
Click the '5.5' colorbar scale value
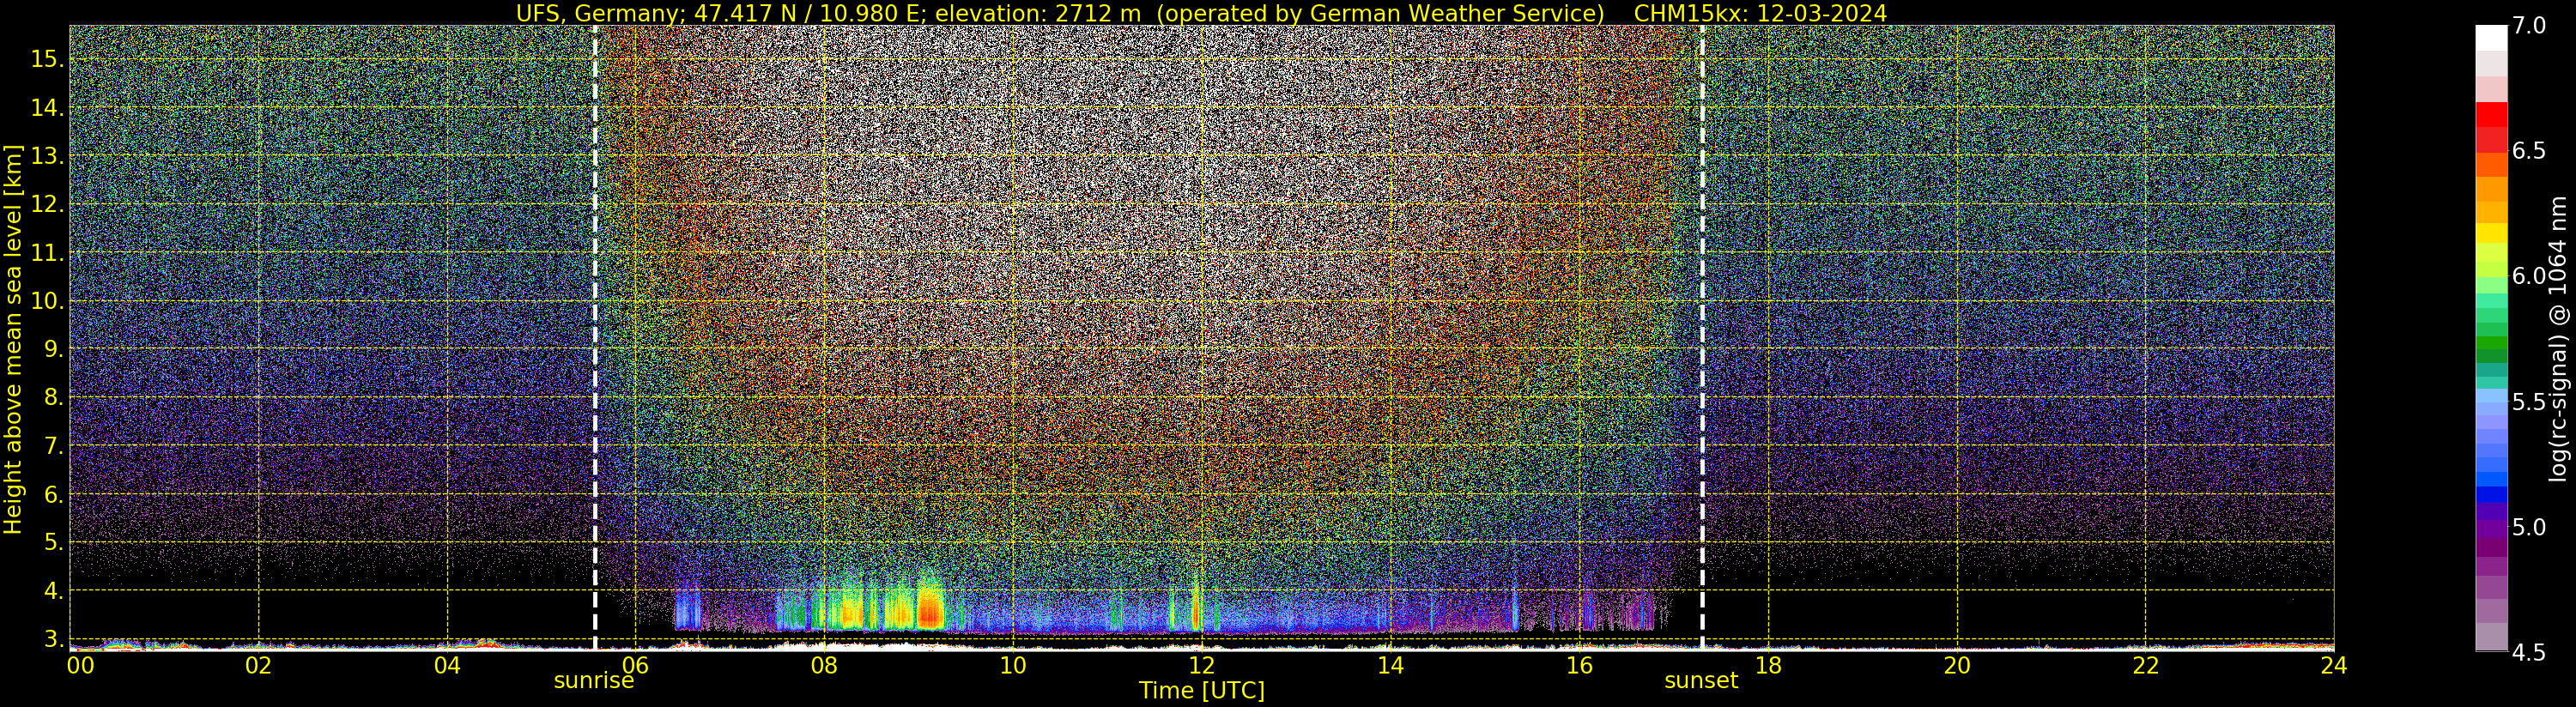click(2529, 402)
